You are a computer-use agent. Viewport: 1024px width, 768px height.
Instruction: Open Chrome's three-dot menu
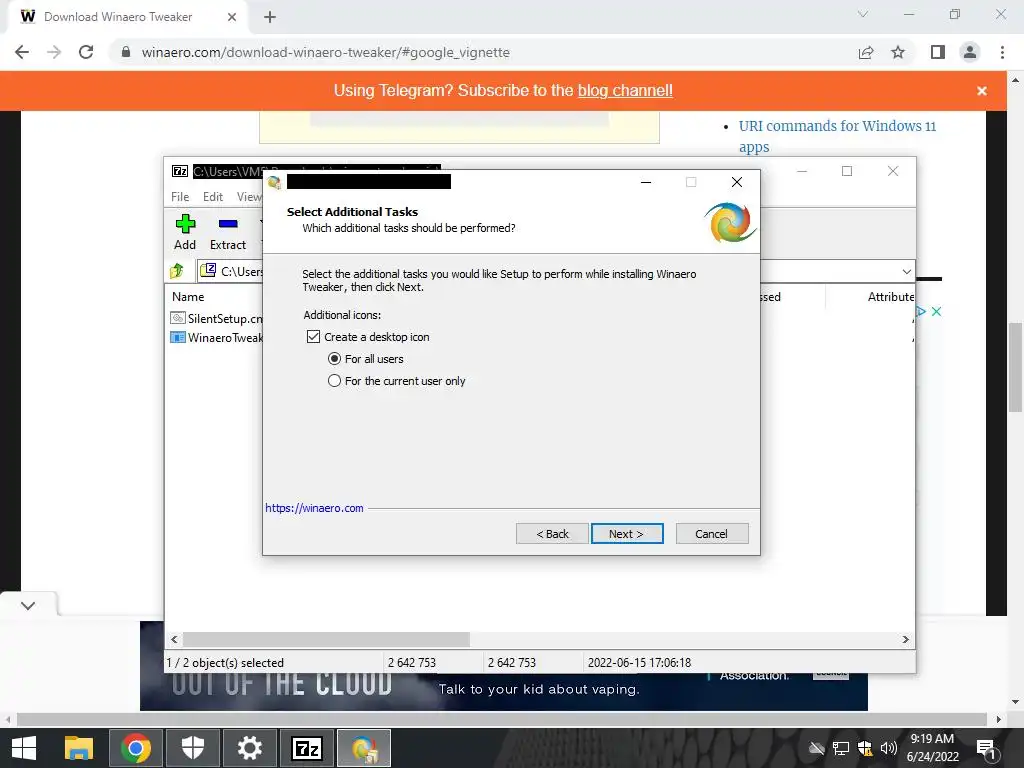point(1002,52)
